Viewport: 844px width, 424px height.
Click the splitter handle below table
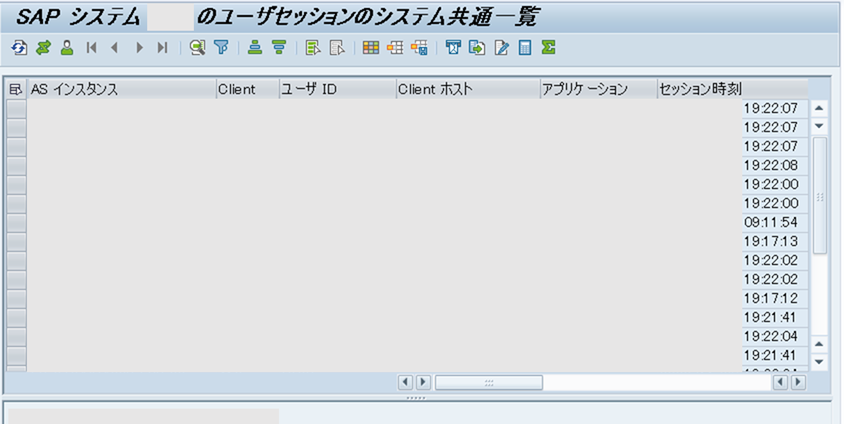tap(417, 398)
